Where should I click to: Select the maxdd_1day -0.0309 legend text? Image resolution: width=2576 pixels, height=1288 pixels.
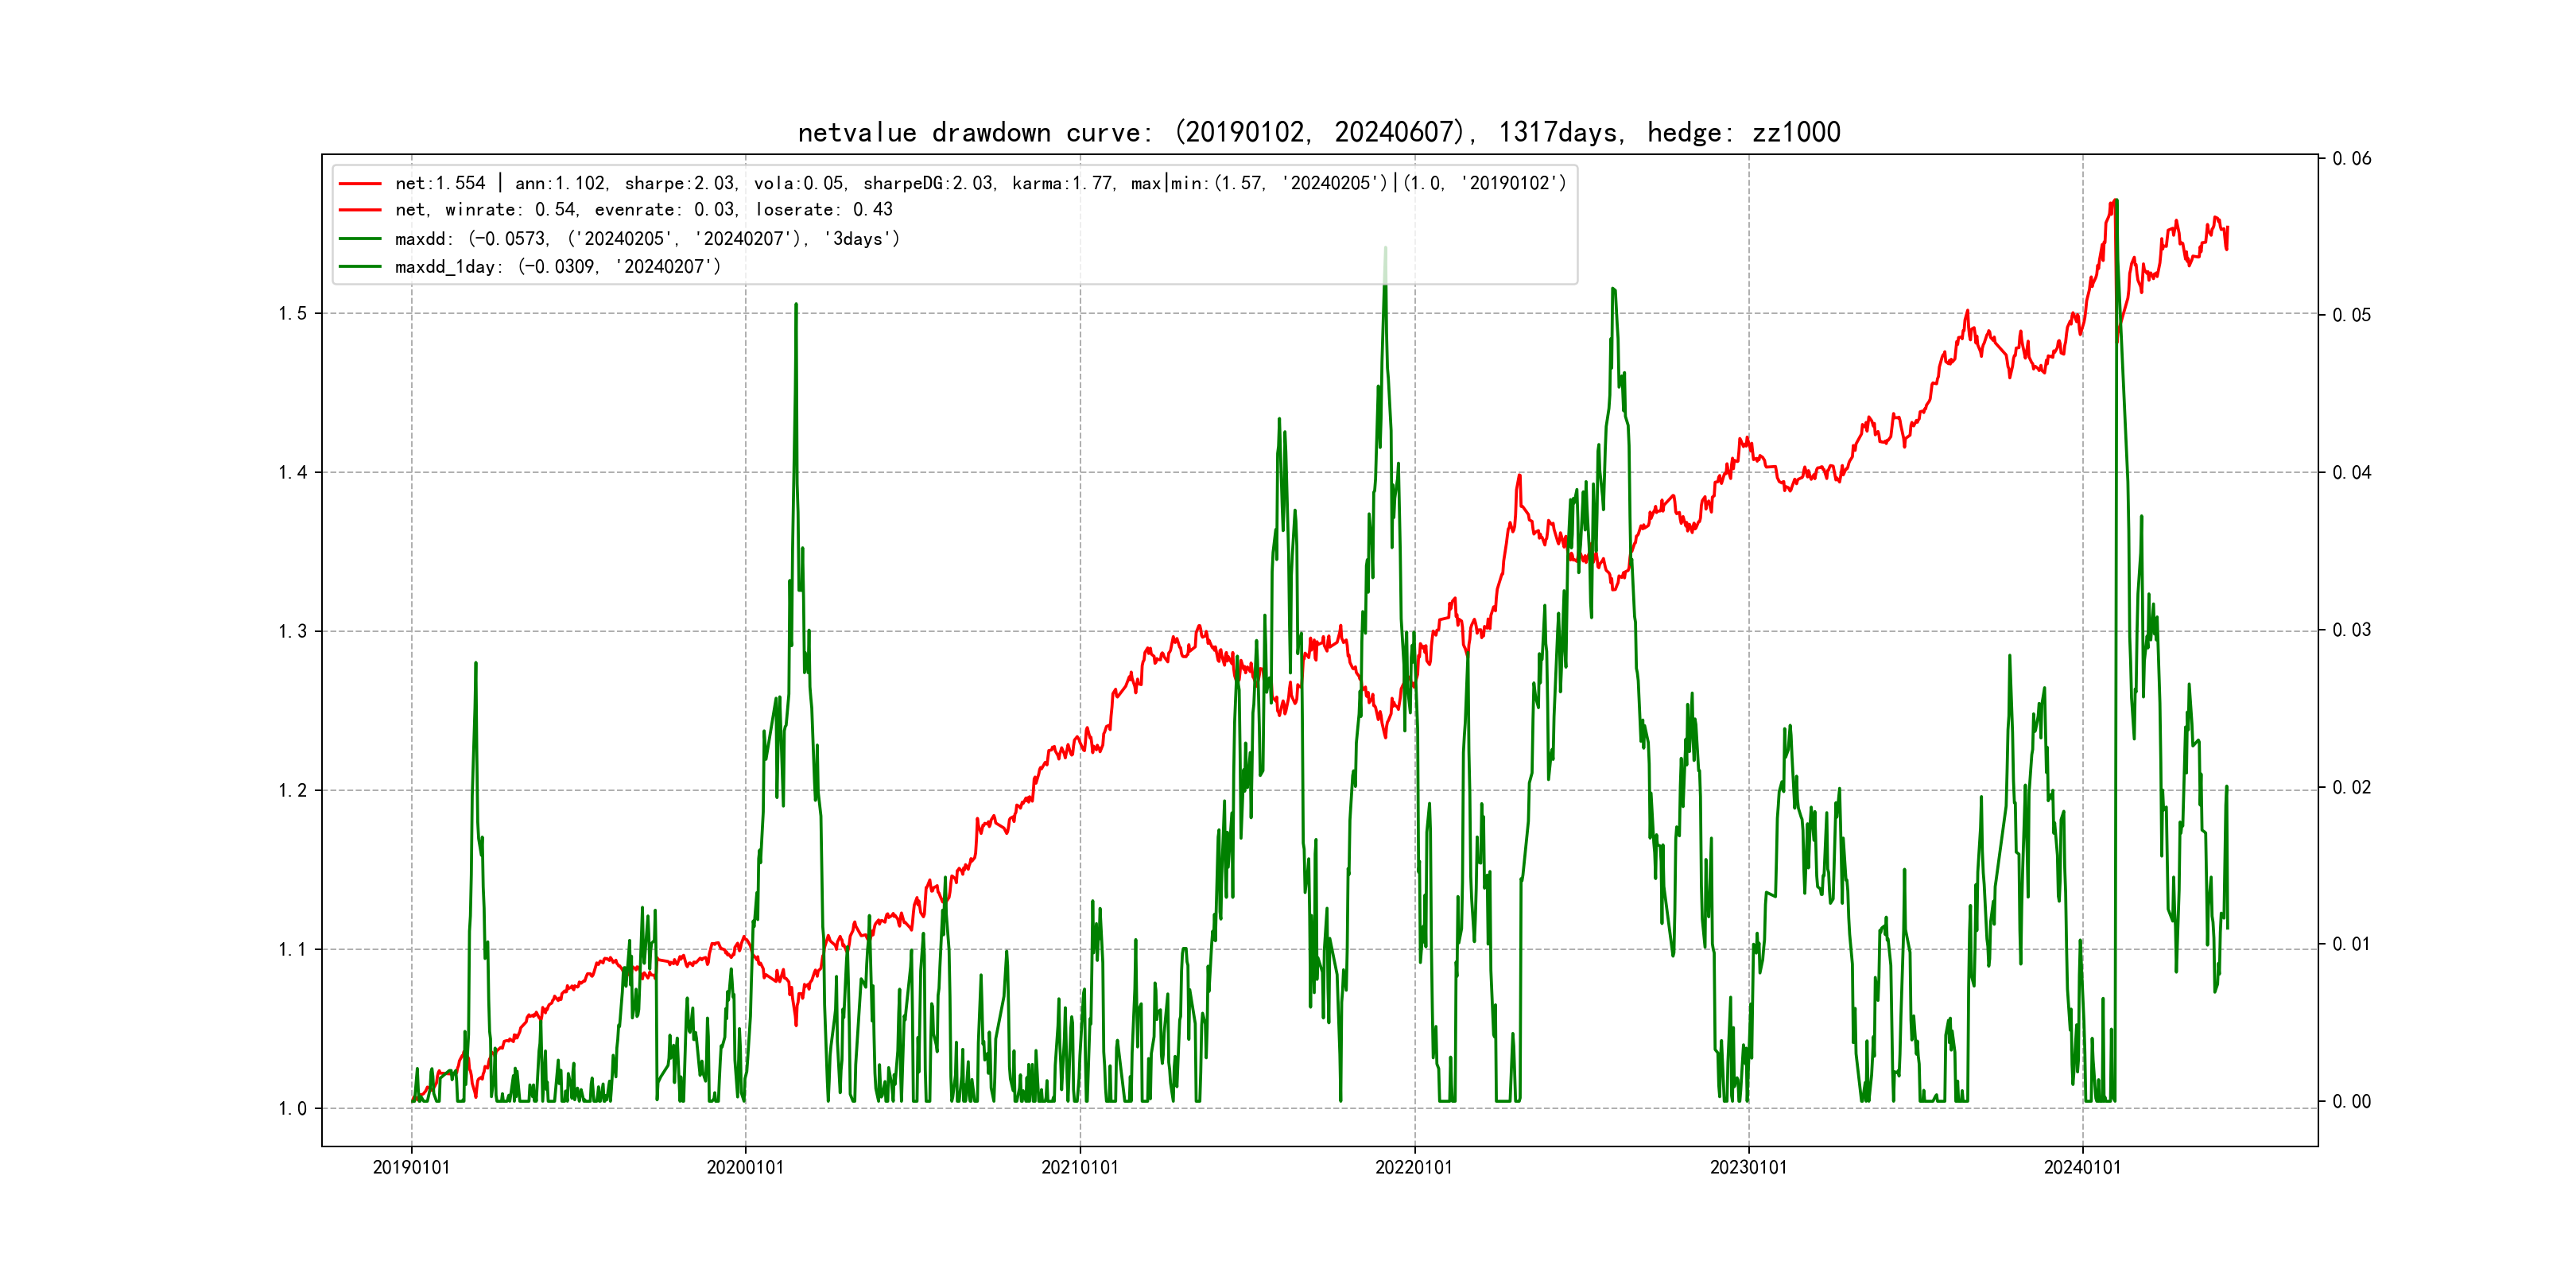pyautogui.click(x=557, y=267)
